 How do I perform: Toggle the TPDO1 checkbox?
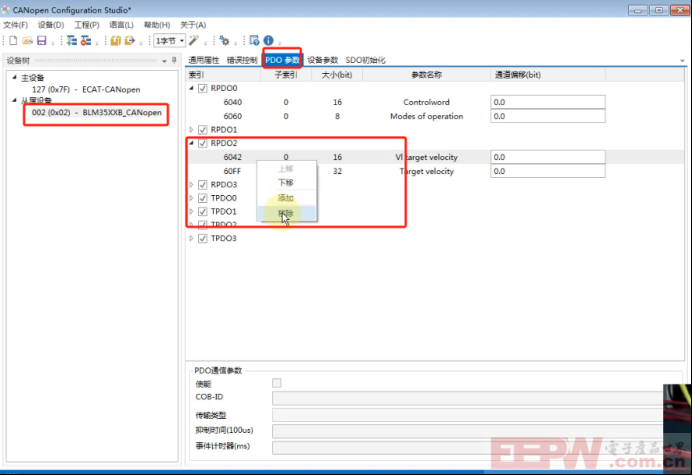click(203, 211)
